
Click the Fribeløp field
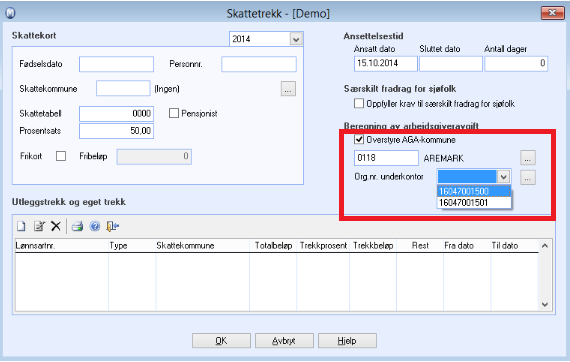click(x=154, y=157)
